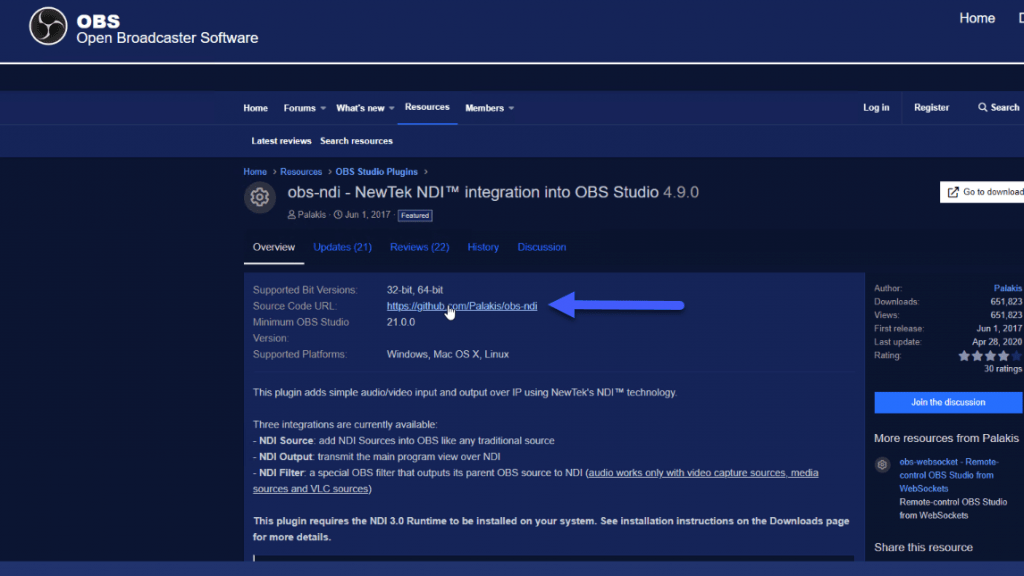Open the obs-websocket resource link
Image resolution: width=1024 pixels, height=576 pixels.
click(948, 475)
